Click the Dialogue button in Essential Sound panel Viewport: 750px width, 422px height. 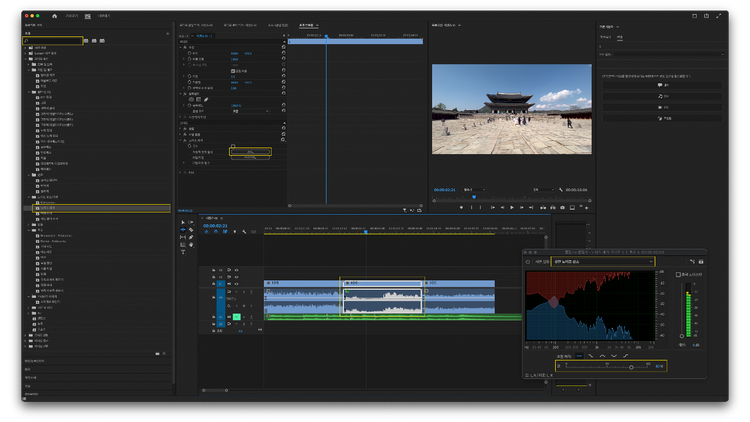click(x=662, y=85)
